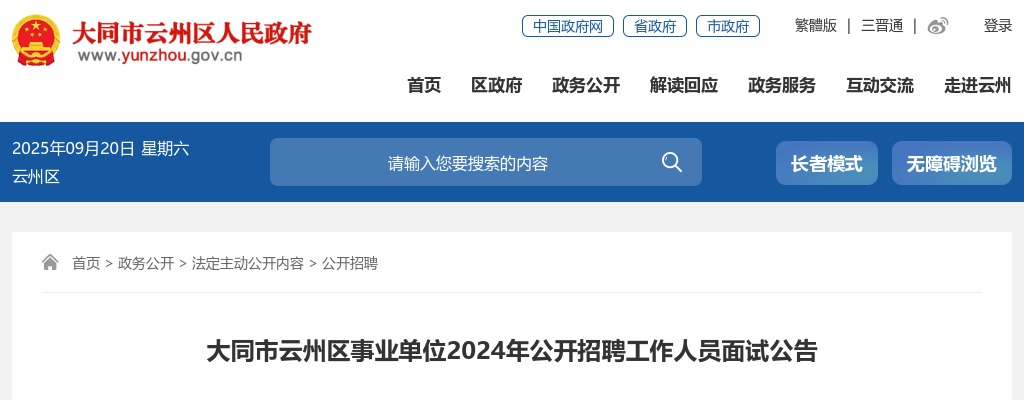Open the Weibo icon link

[938, 26]
